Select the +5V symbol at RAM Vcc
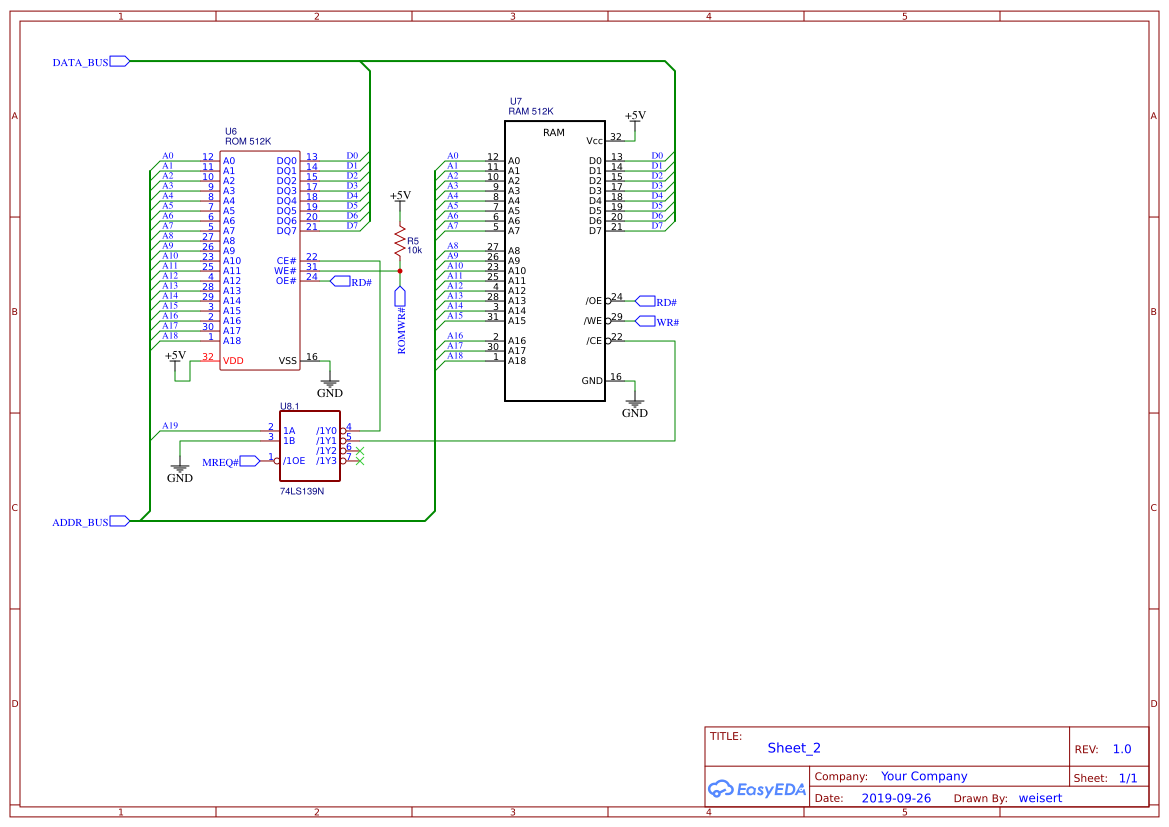This screenshot has width=1169, height=827. click(634, 117)
